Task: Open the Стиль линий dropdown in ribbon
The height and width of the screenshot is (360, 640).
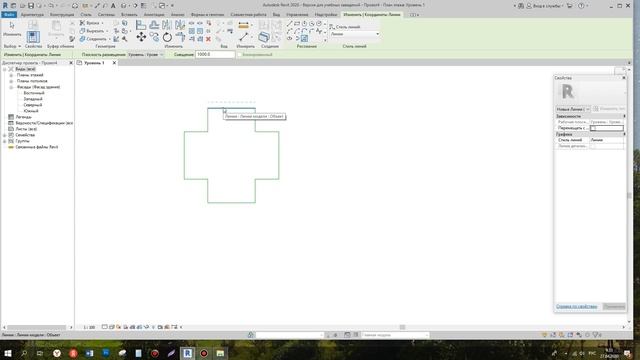Action: [x=354, y=34]
